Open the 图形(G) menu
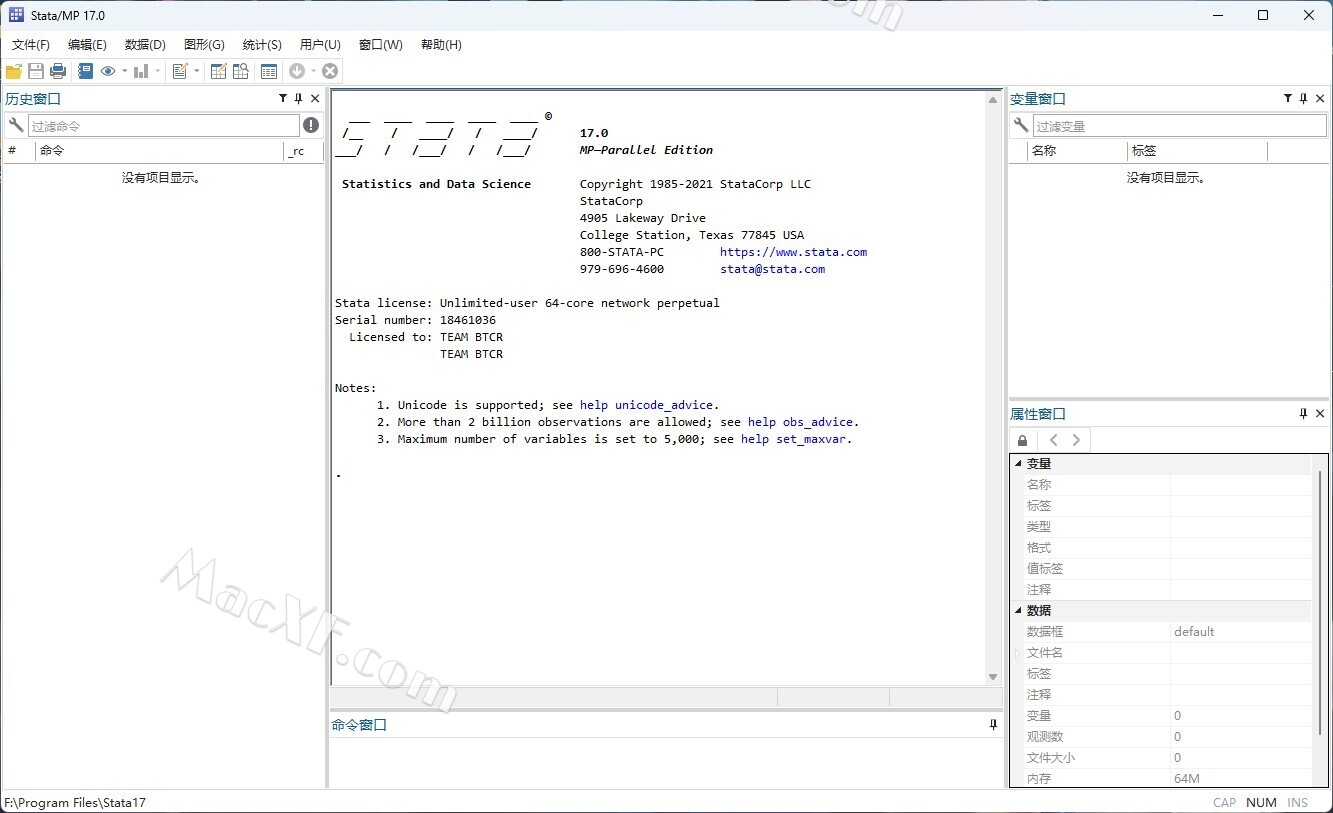 (x=204, y=45)
